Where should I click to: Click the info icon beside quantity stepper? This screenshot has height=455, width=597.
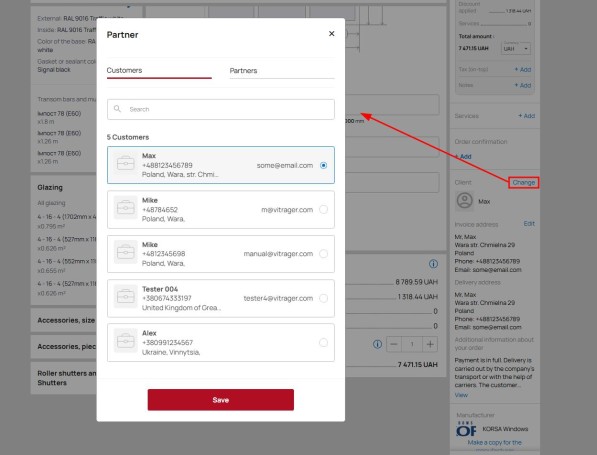[377, 344]
